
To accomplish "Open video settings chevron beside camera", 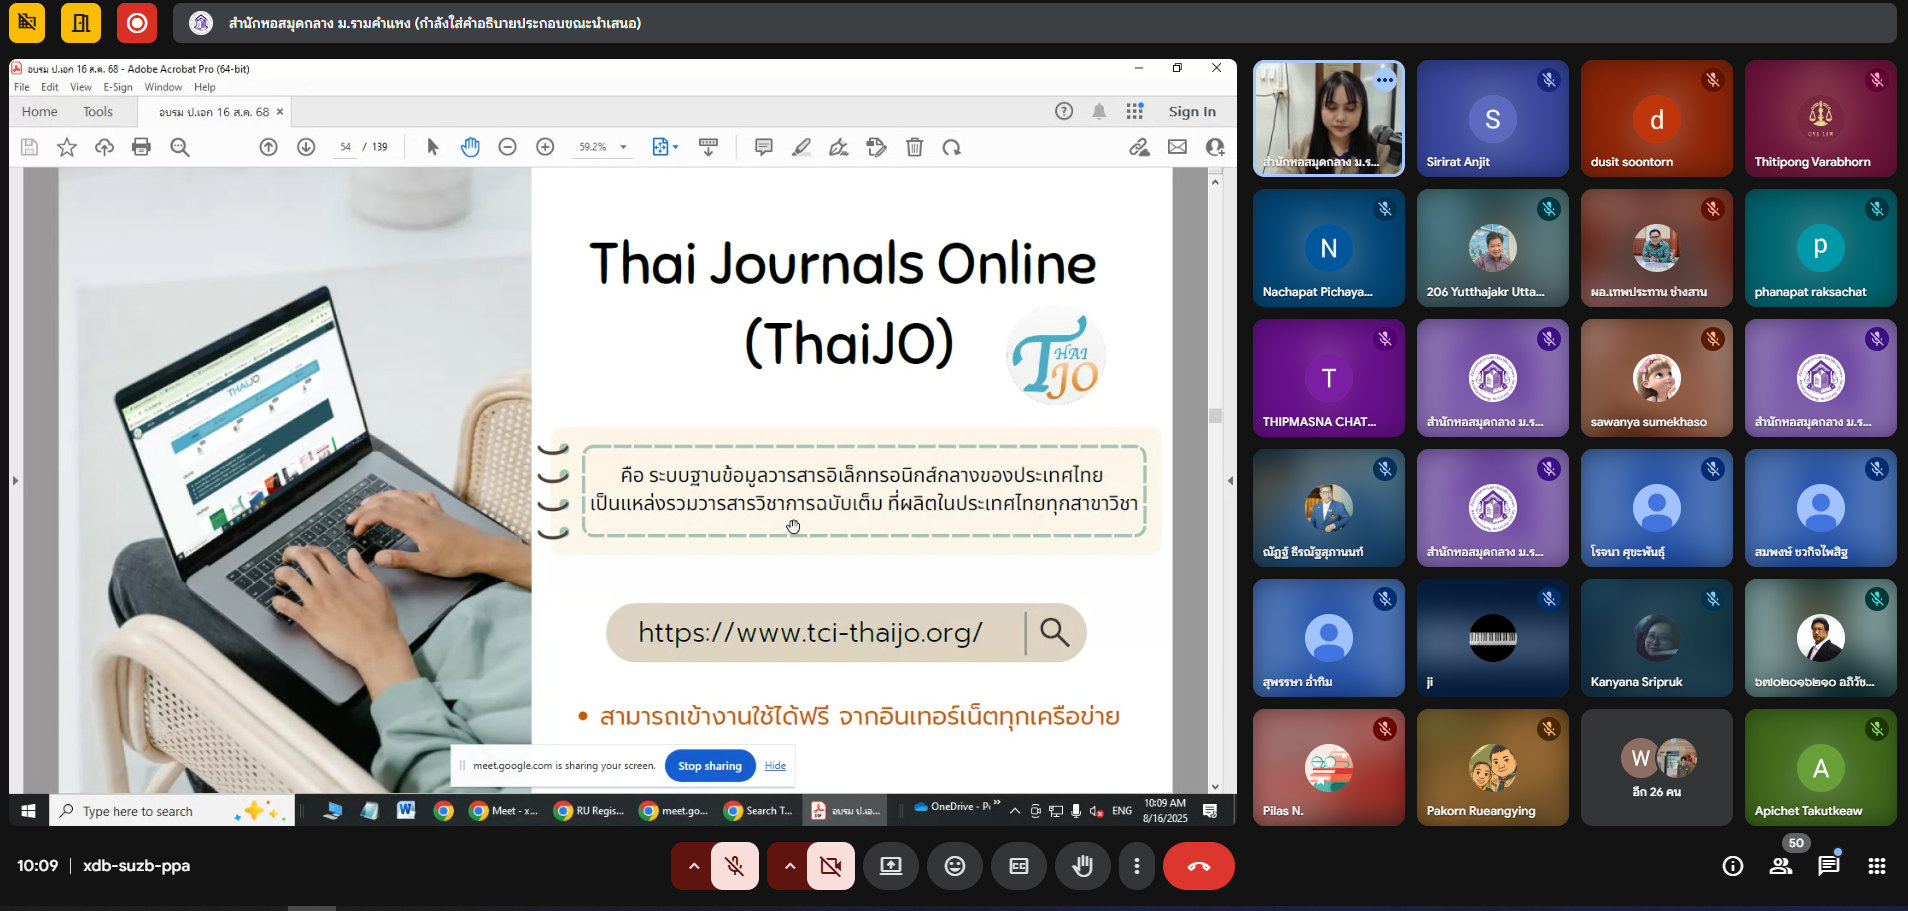I will coord(789,866).
